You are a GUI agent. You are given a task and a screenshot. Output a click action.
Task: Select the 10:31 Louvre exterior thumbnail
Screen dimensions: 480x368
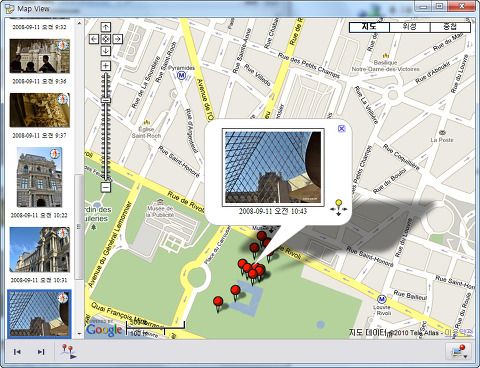point(40,249)
